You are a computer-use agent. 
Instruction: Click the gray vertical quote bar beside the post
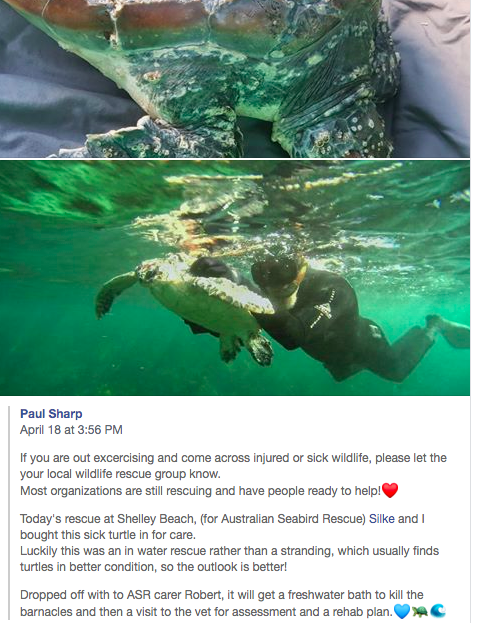pos(9,513)
